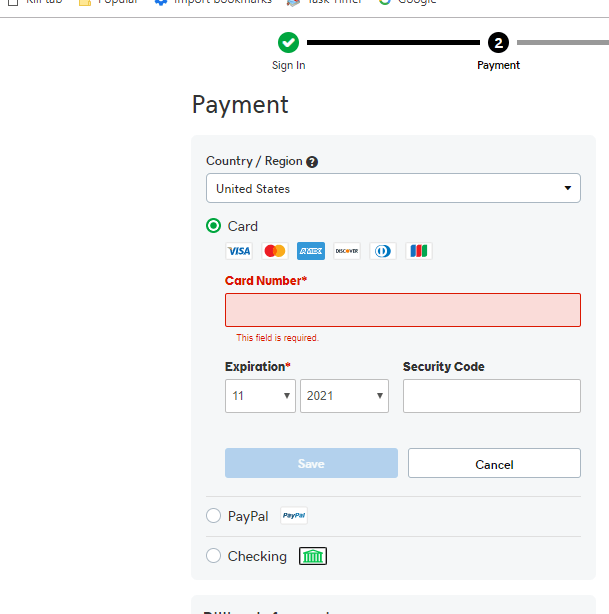Click the Payment page heading
The height and width of the screenshot is (614, 609).
(x=240, y=105)
